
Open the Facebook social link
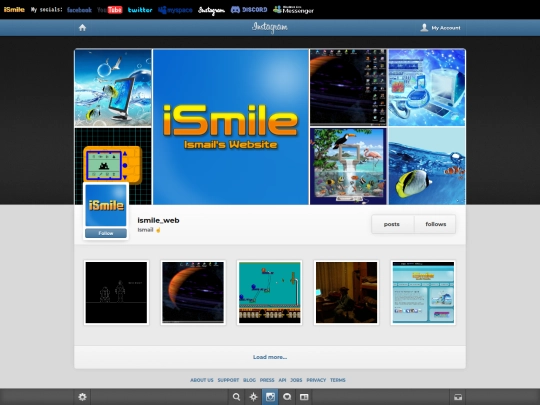79,10
